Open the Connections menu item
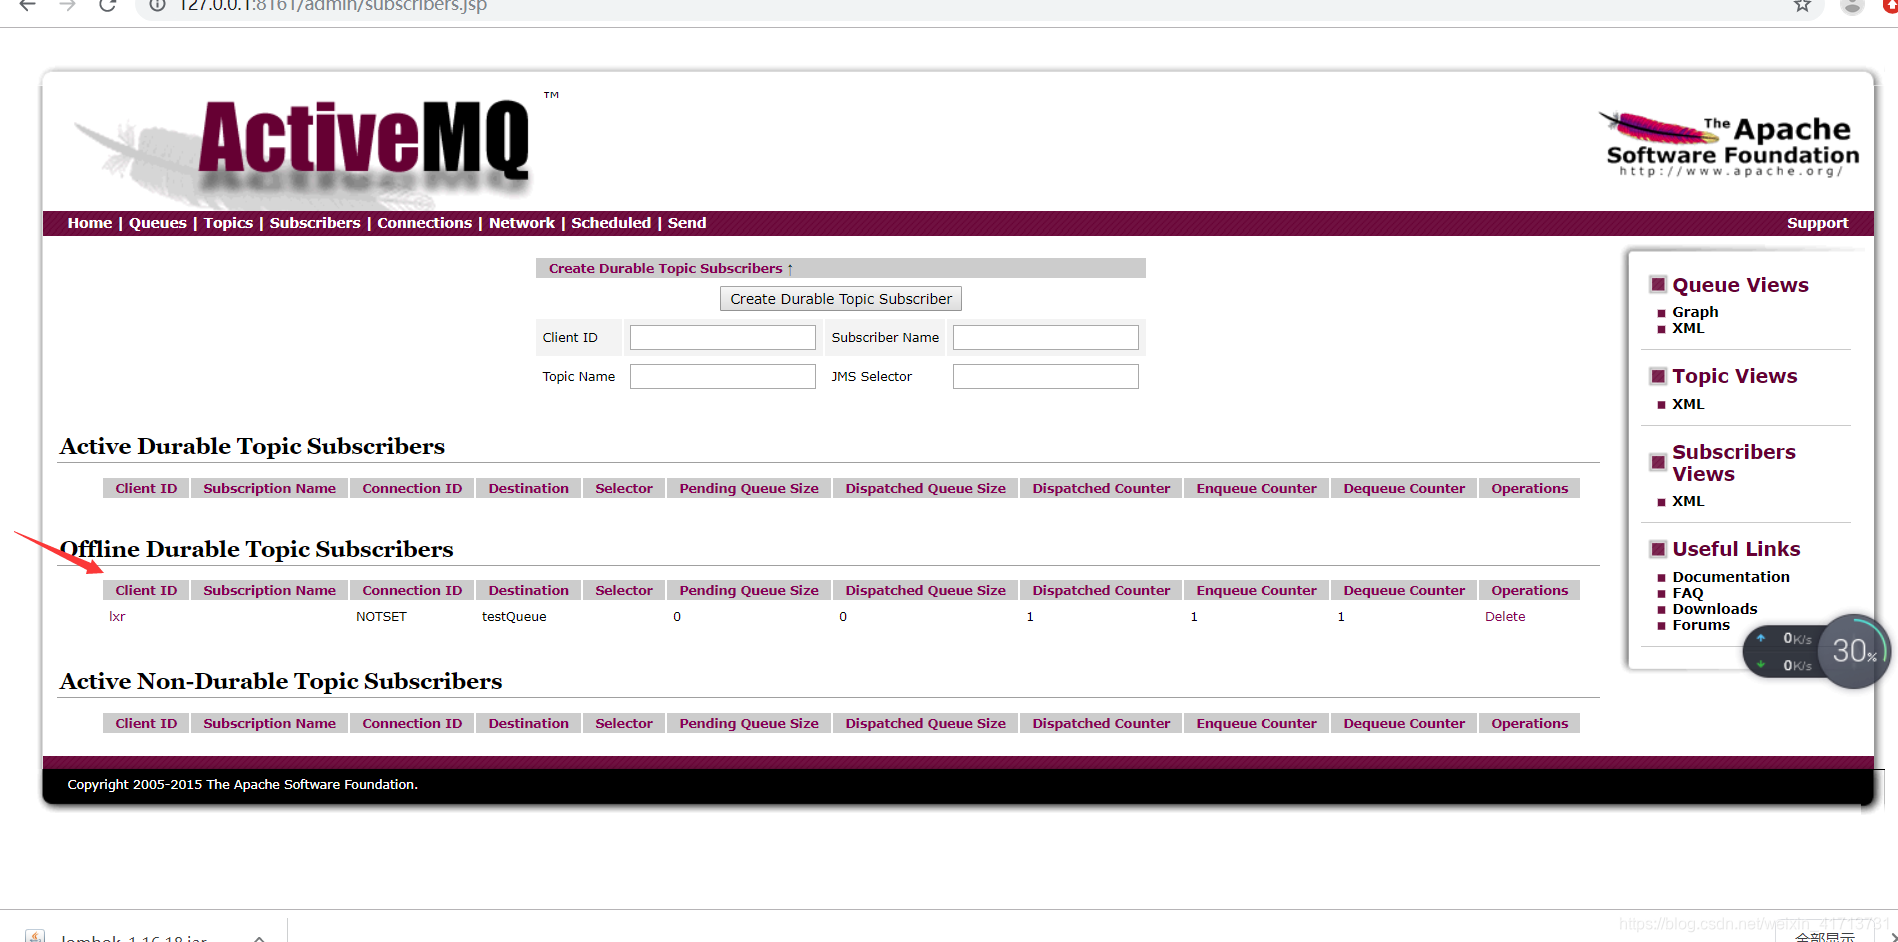This screenshot has width=1898, height=942. pos(424,223)
